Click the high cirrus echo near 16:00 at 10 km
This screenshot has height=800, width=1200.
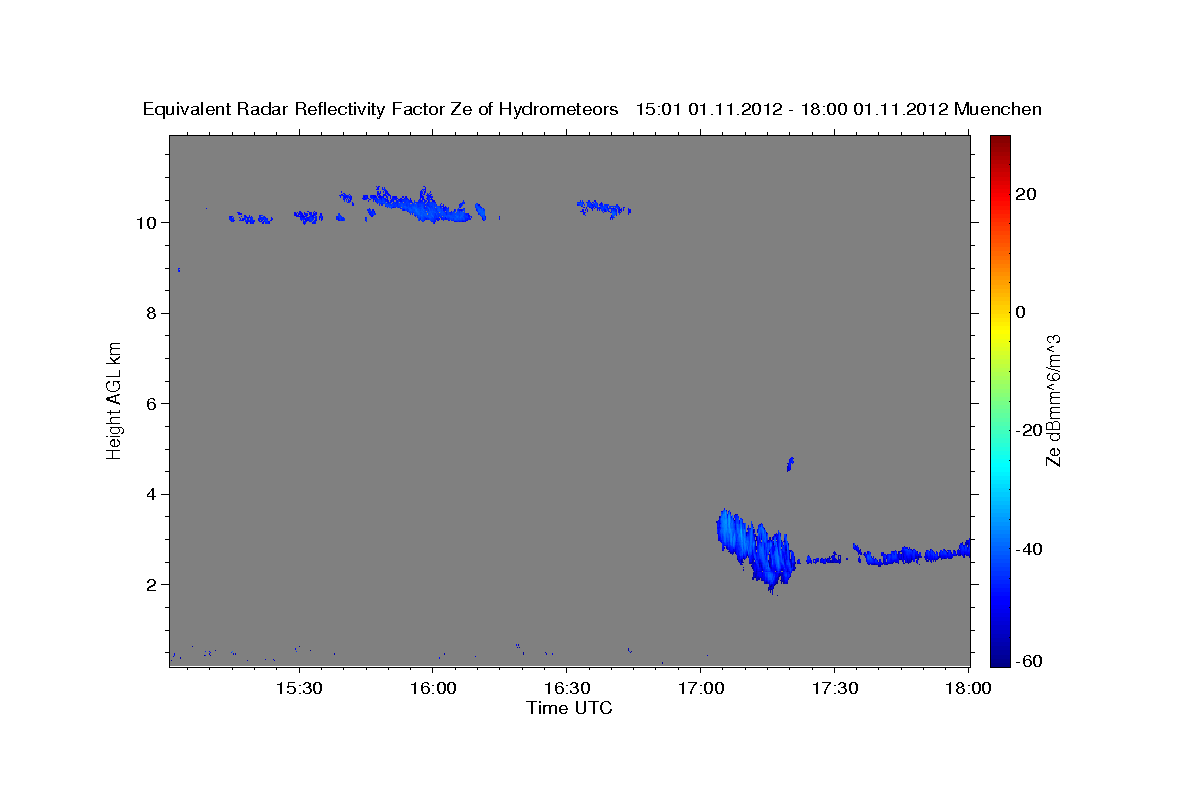(x=418, y=205)
